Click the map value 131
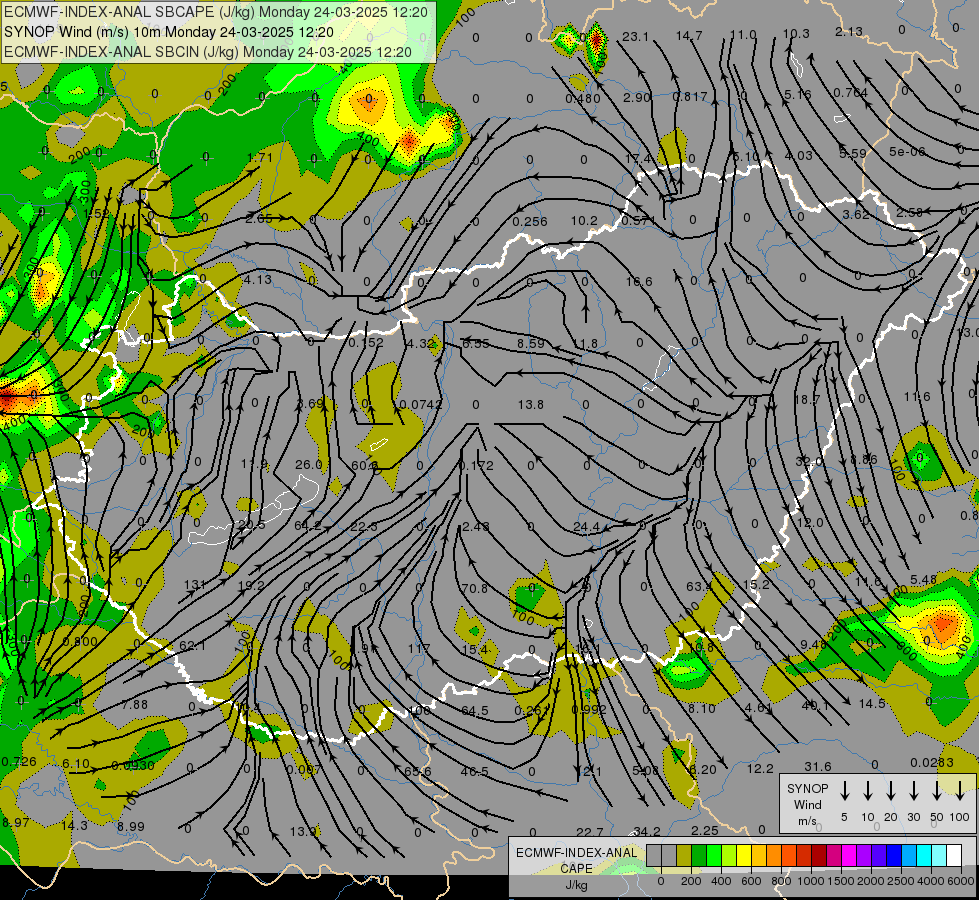This screenshot has width=979, height=900. (194, 585)
